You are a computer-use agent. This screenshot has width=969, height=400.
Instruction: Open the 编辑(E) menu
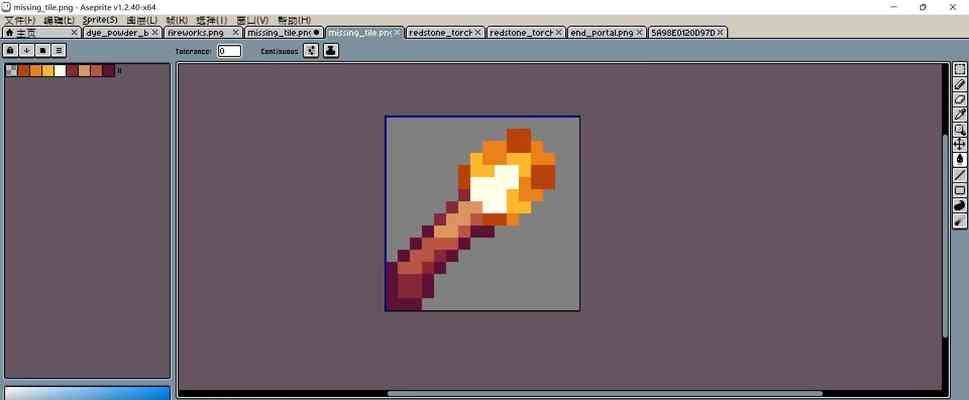click(x=59, y=20)
